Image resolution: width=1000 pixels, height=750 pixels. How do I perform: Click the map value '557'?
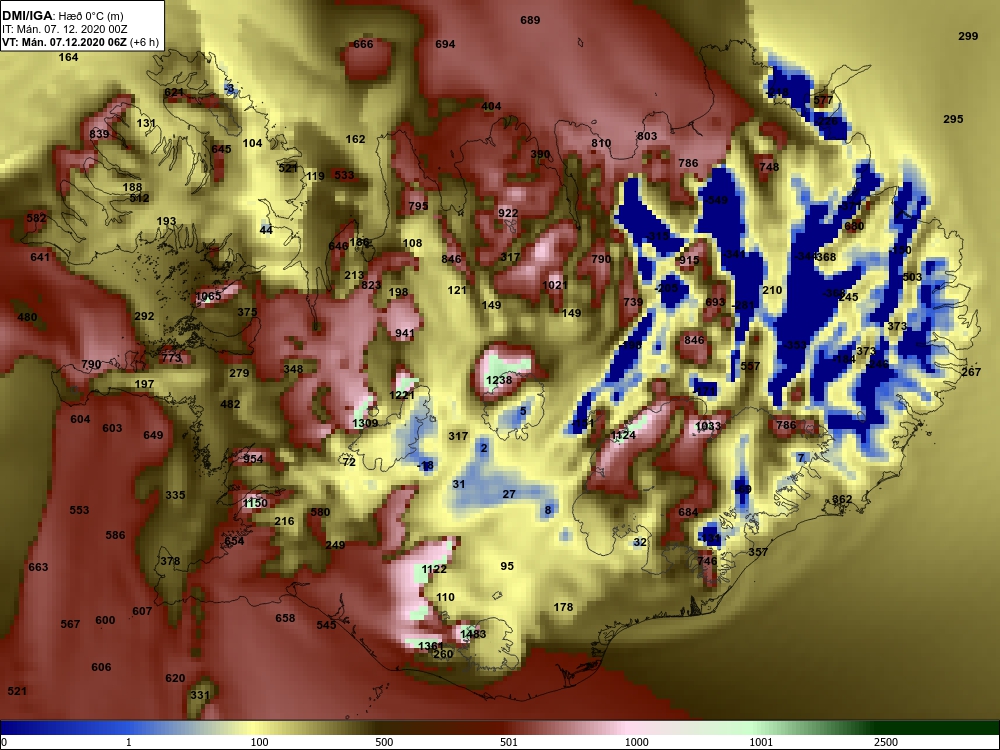[750, 367]
